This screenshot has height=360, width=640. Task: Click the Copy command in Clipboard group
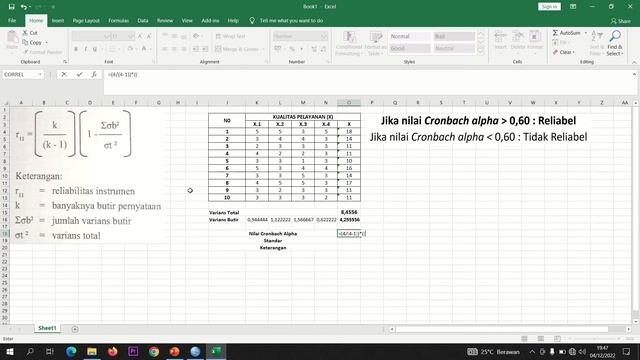[x=32, y=42]
